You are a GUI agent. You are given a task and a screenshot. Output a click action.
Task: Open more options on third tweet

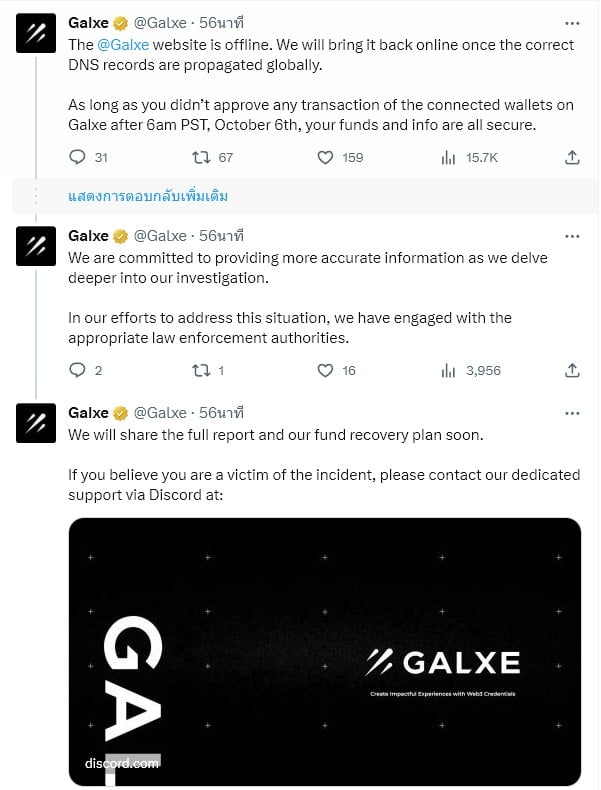pos(572,413)
